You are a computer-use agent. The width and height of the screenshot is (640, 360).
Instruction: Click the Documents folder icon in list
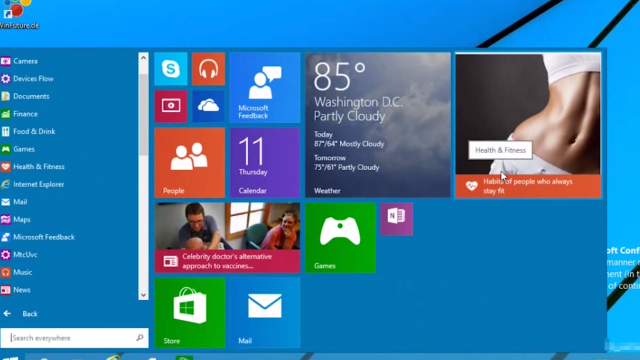pos(5,96)
